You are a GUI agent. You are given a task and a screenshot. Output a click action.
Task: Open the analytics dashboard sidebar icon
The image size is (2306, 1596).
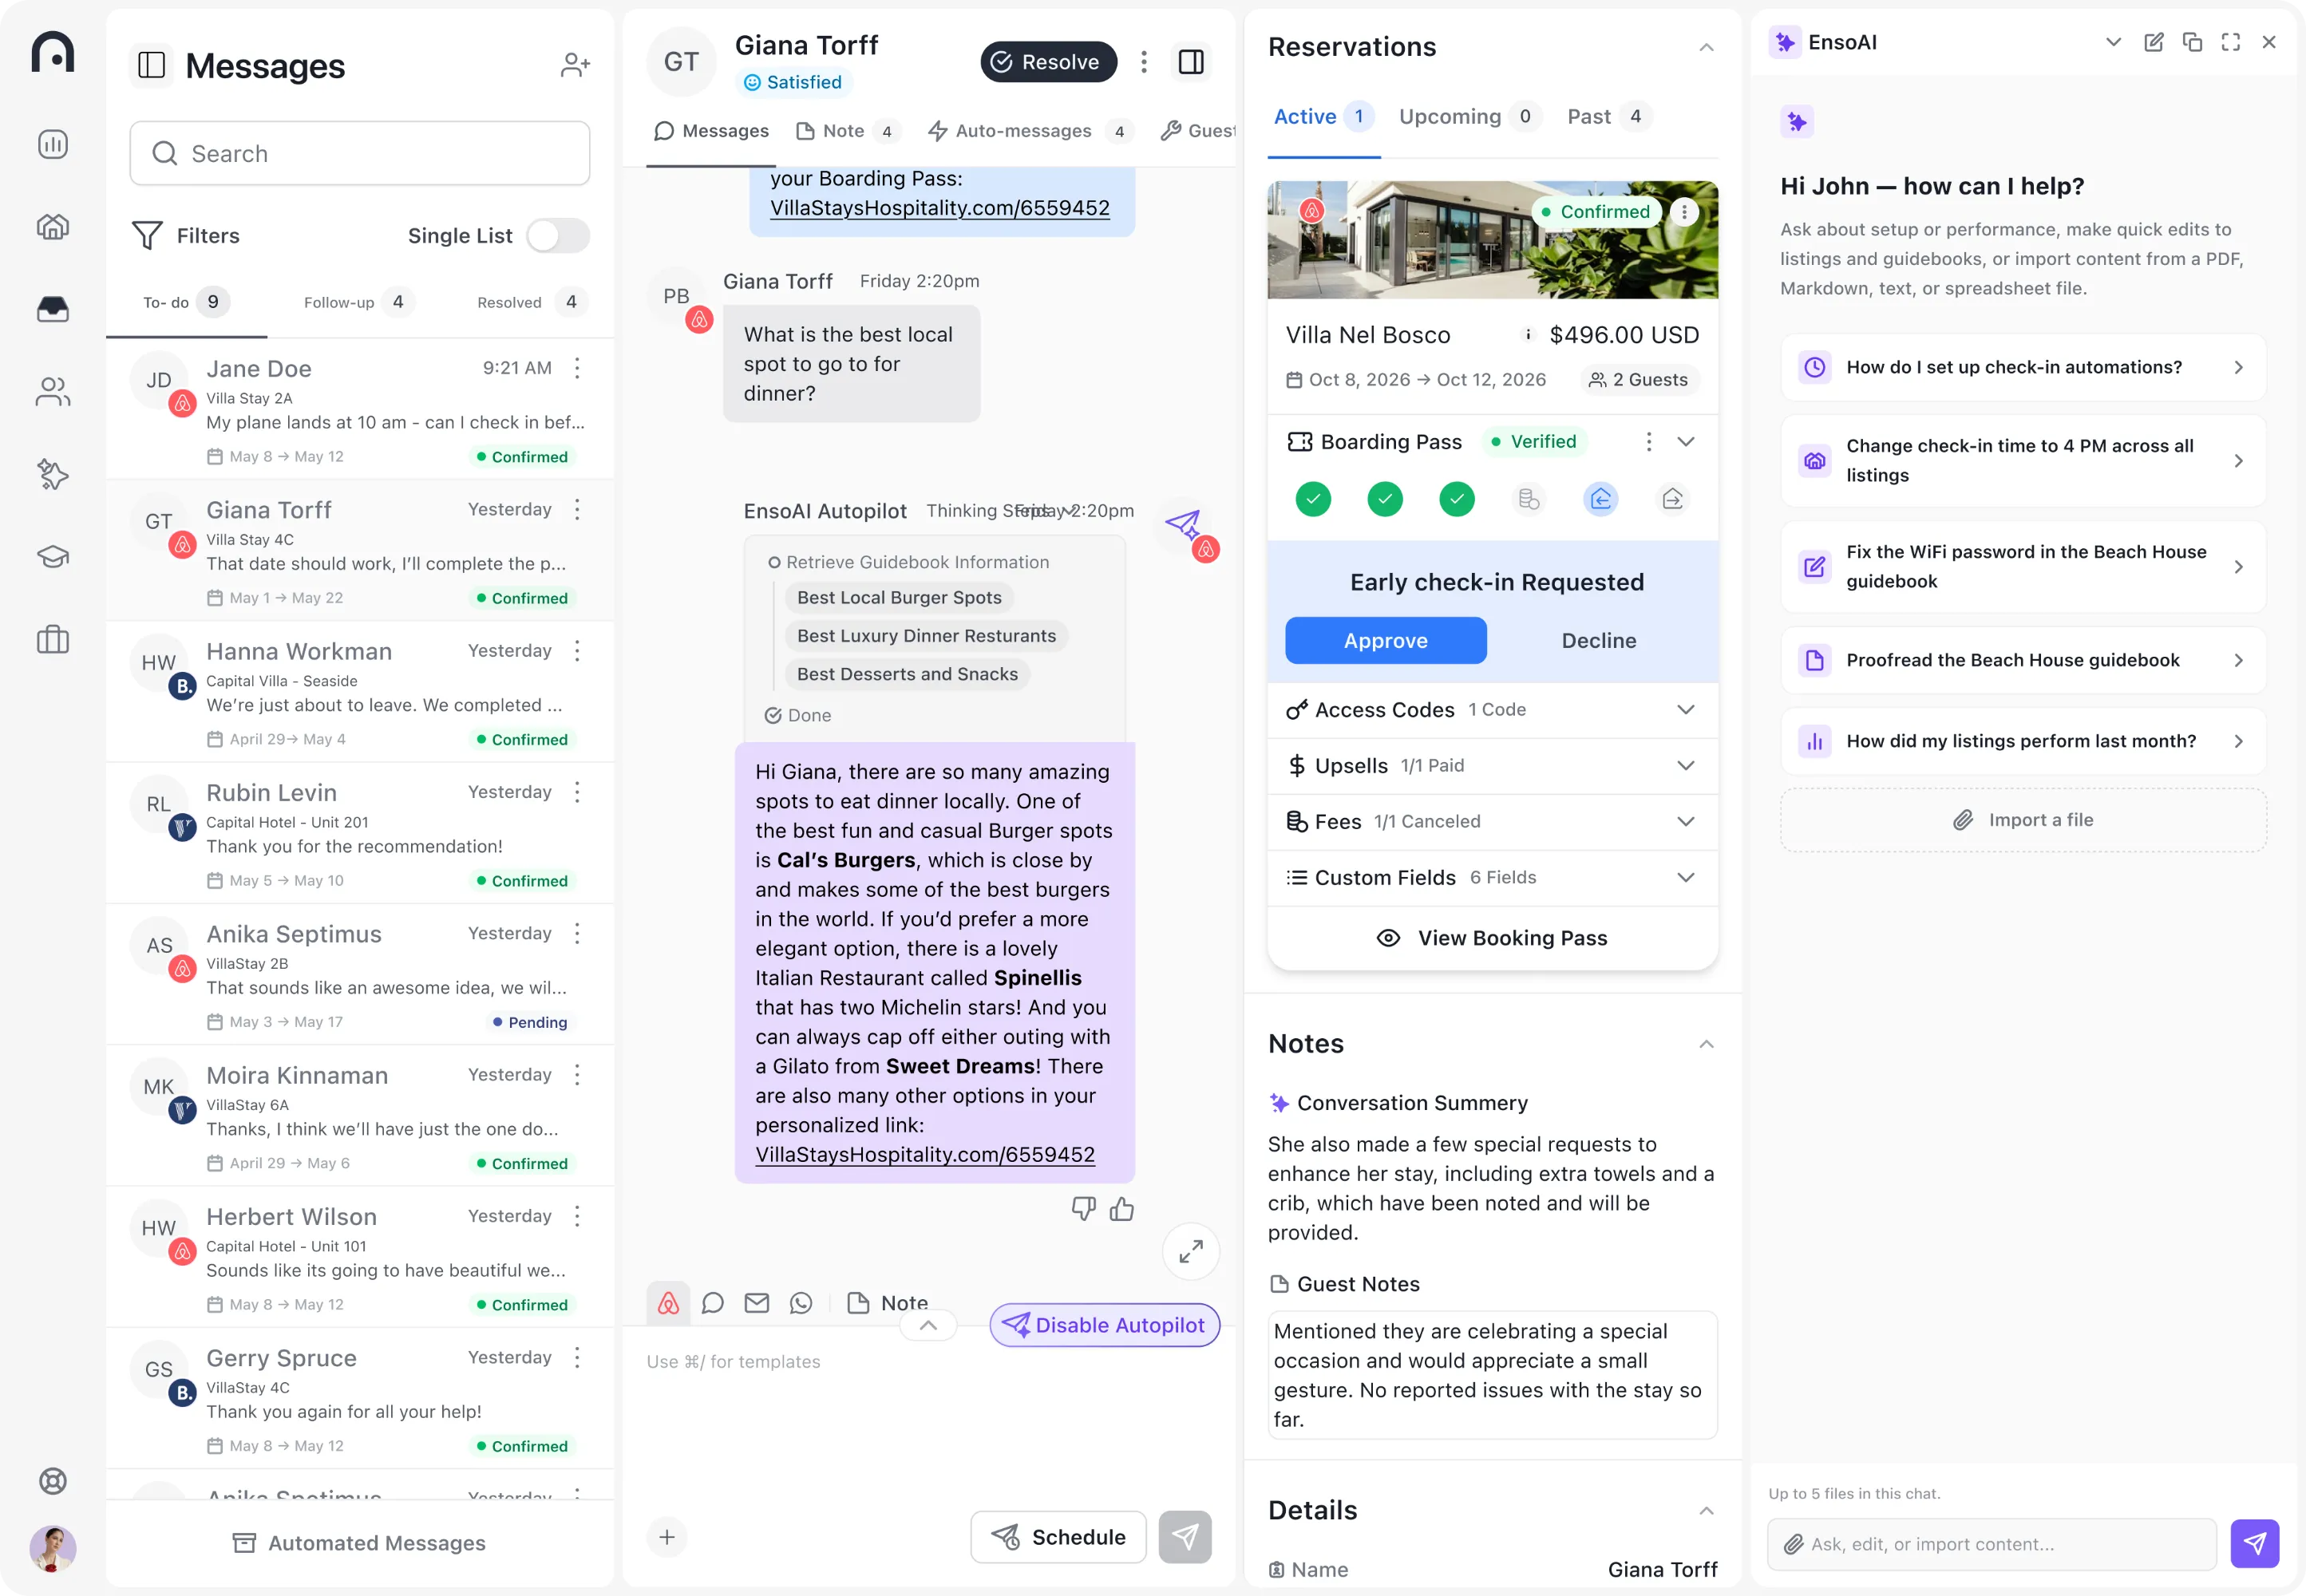point(53,144)
